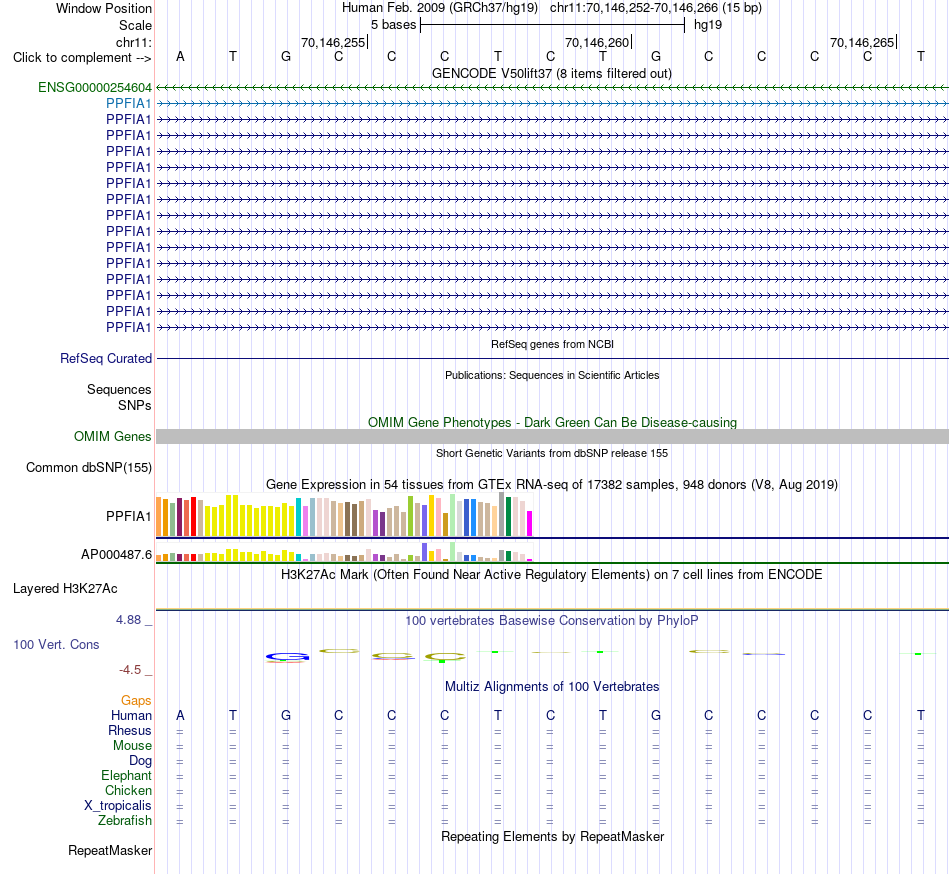The width and height of the screenshot is (950, 874).
Task: Click the chr11: base position label
Action: click(x=133, y=42)
